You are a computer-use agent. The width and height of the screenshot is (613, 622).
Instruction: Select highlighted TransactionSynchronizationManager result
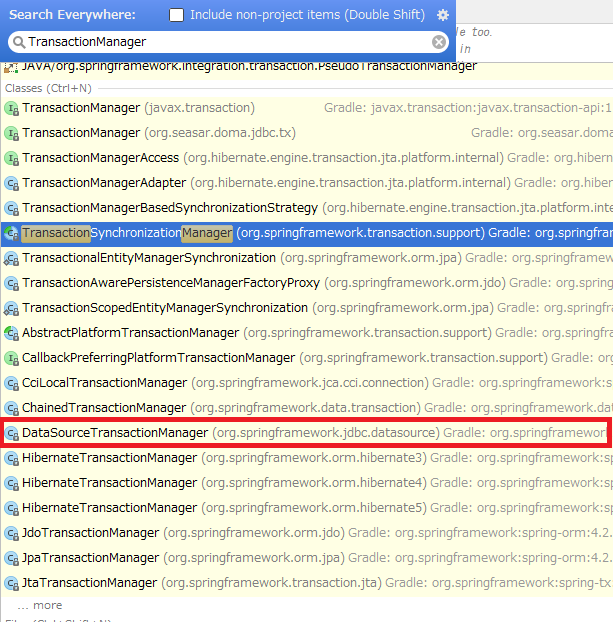coord(307,233)
